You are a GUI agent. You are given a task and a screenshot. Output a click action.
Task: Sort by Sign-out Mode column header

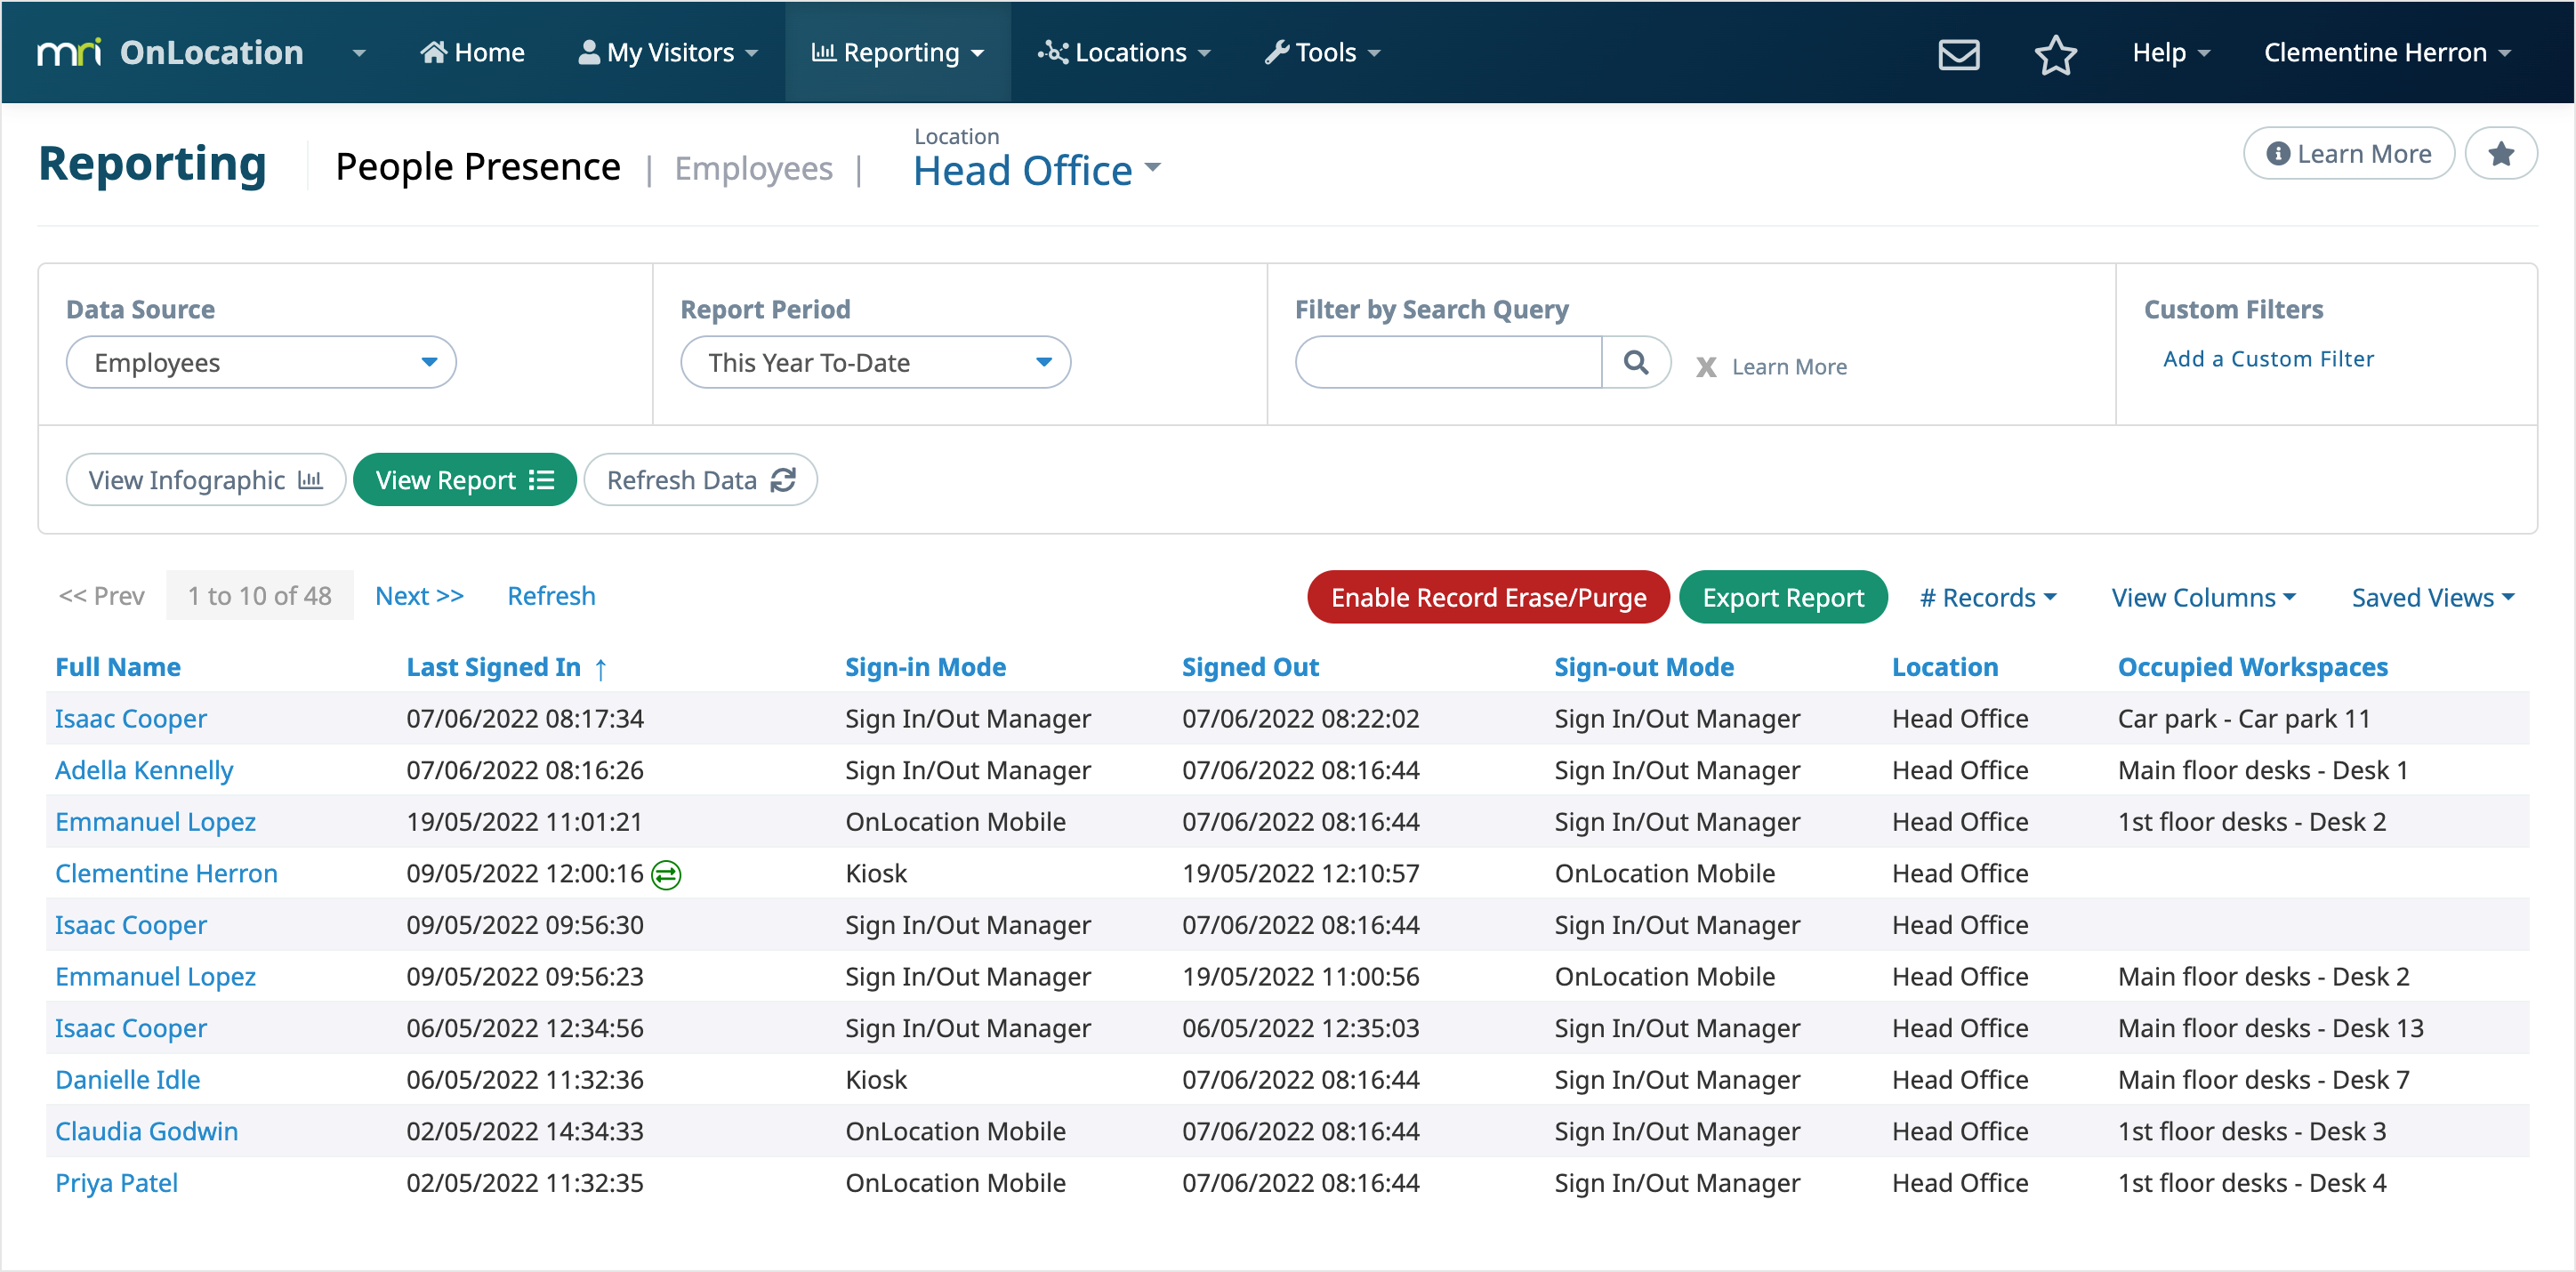point(1643,667)
